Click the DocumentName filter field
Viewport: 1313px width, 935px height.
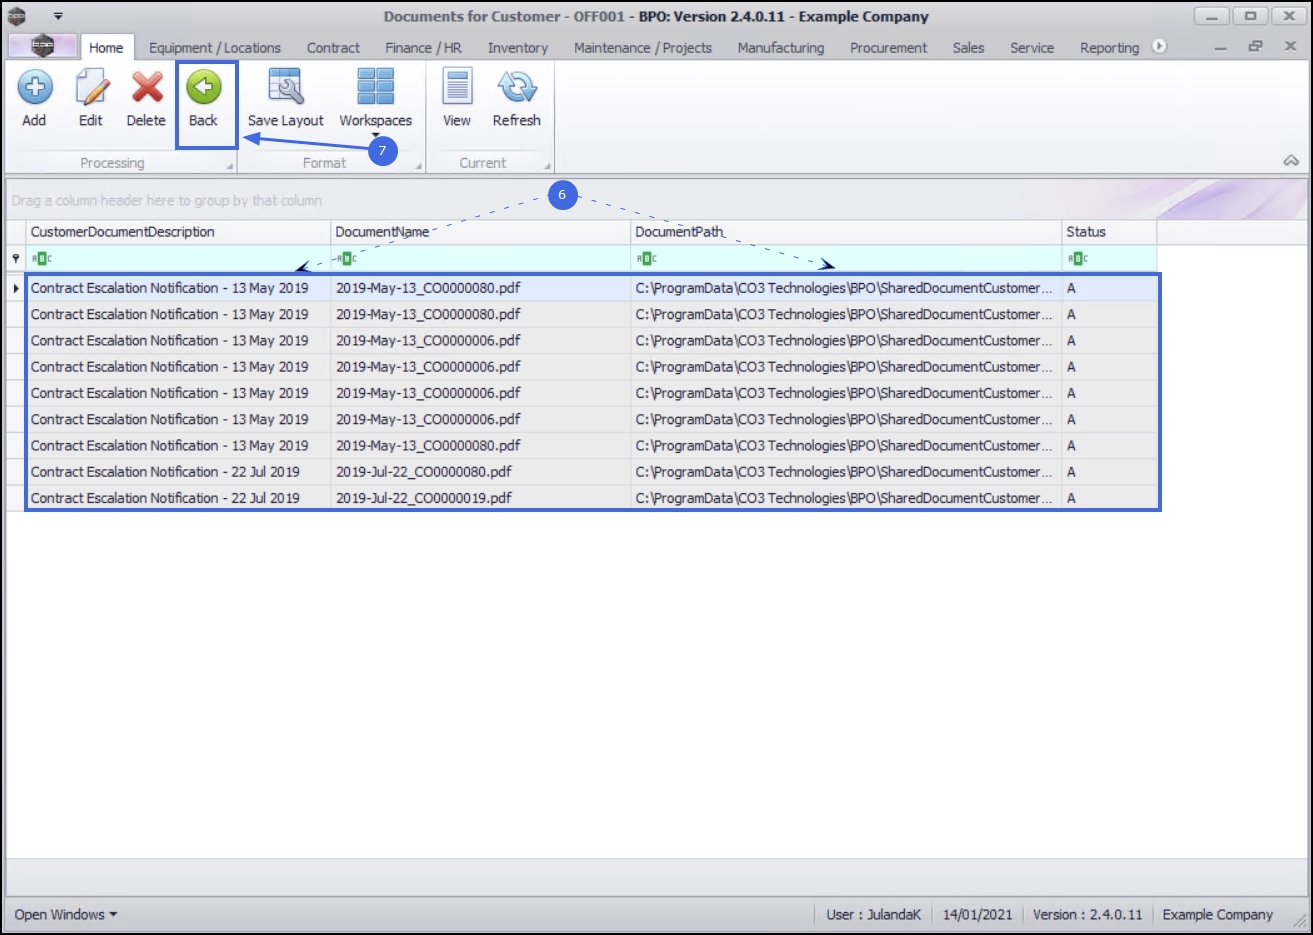point(480,259)
